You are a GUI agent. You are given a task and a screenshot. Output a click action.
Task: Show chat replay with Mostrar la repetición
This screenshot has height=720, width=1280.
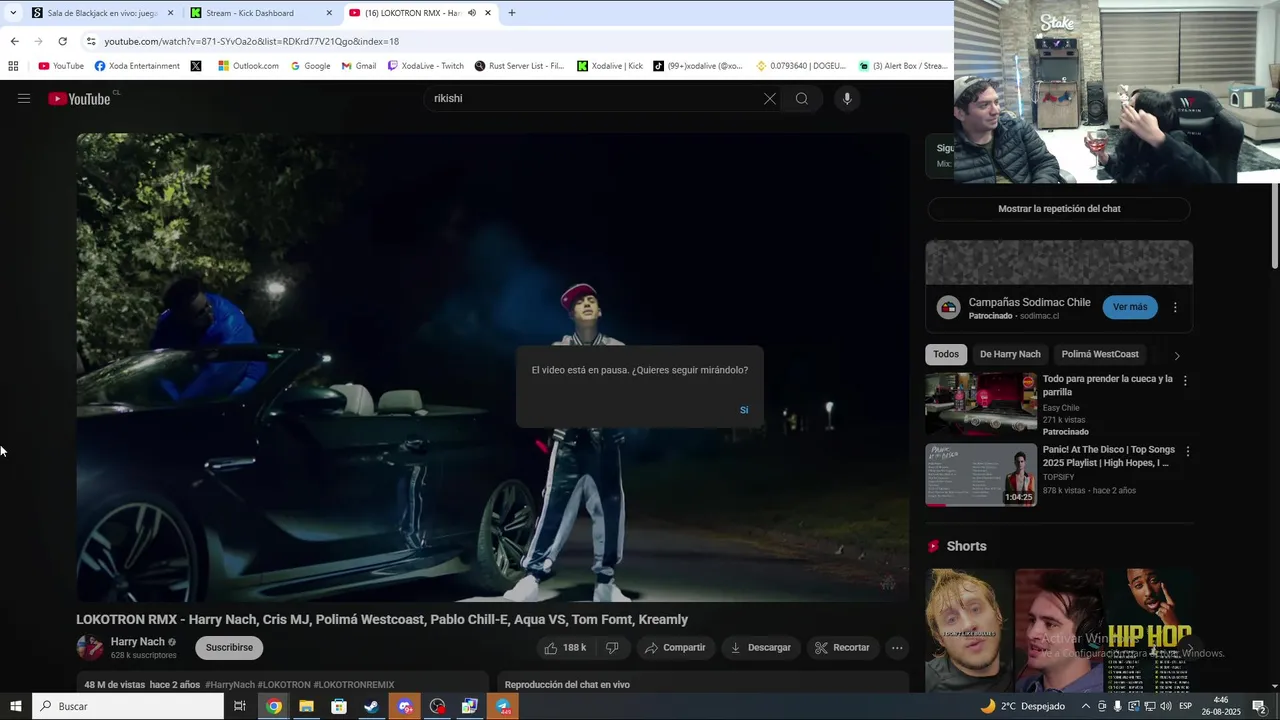tap(1059, 209)
